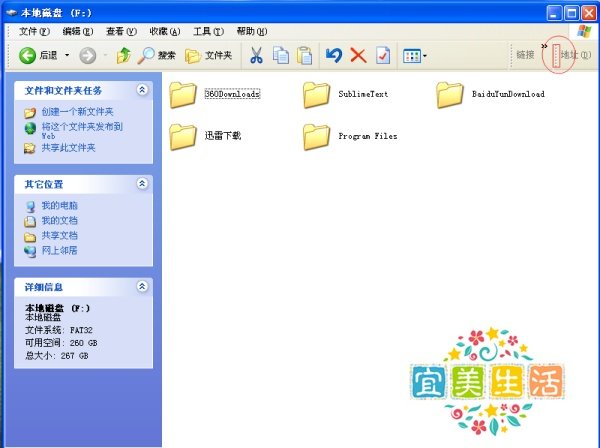Open the Edit menu
The width and height of the screenshot is (600, 448).
78,31
